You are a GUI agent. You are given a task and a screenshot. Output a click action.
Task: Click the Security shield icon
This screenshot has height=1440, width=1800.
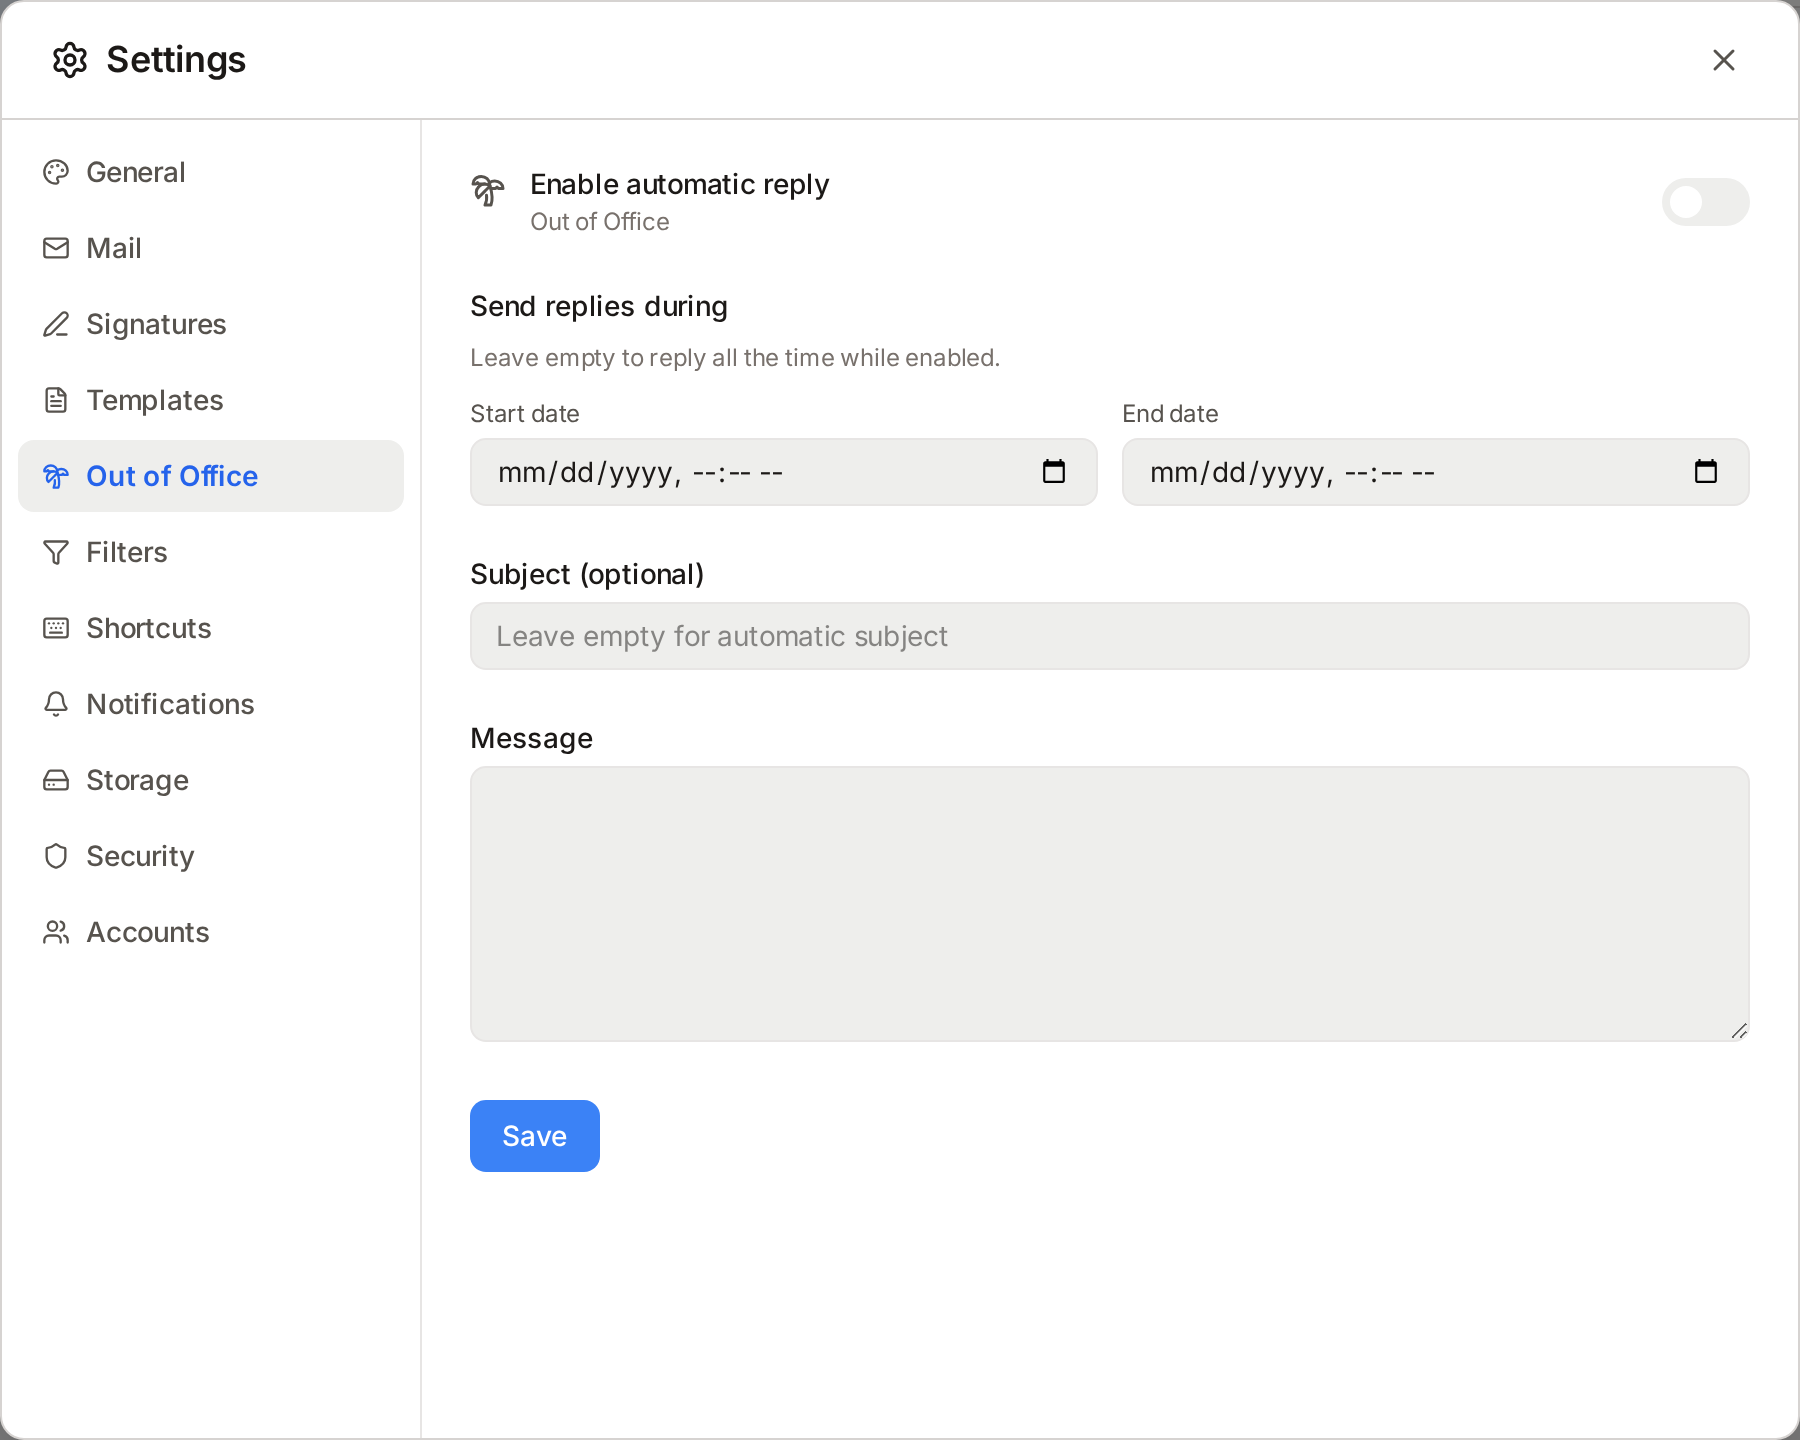click(x=56, y=856)
